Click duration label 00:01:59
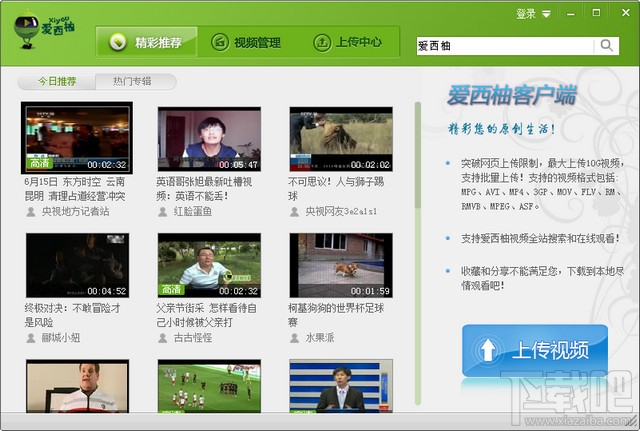The image size is (640, 431). (370, 291)
